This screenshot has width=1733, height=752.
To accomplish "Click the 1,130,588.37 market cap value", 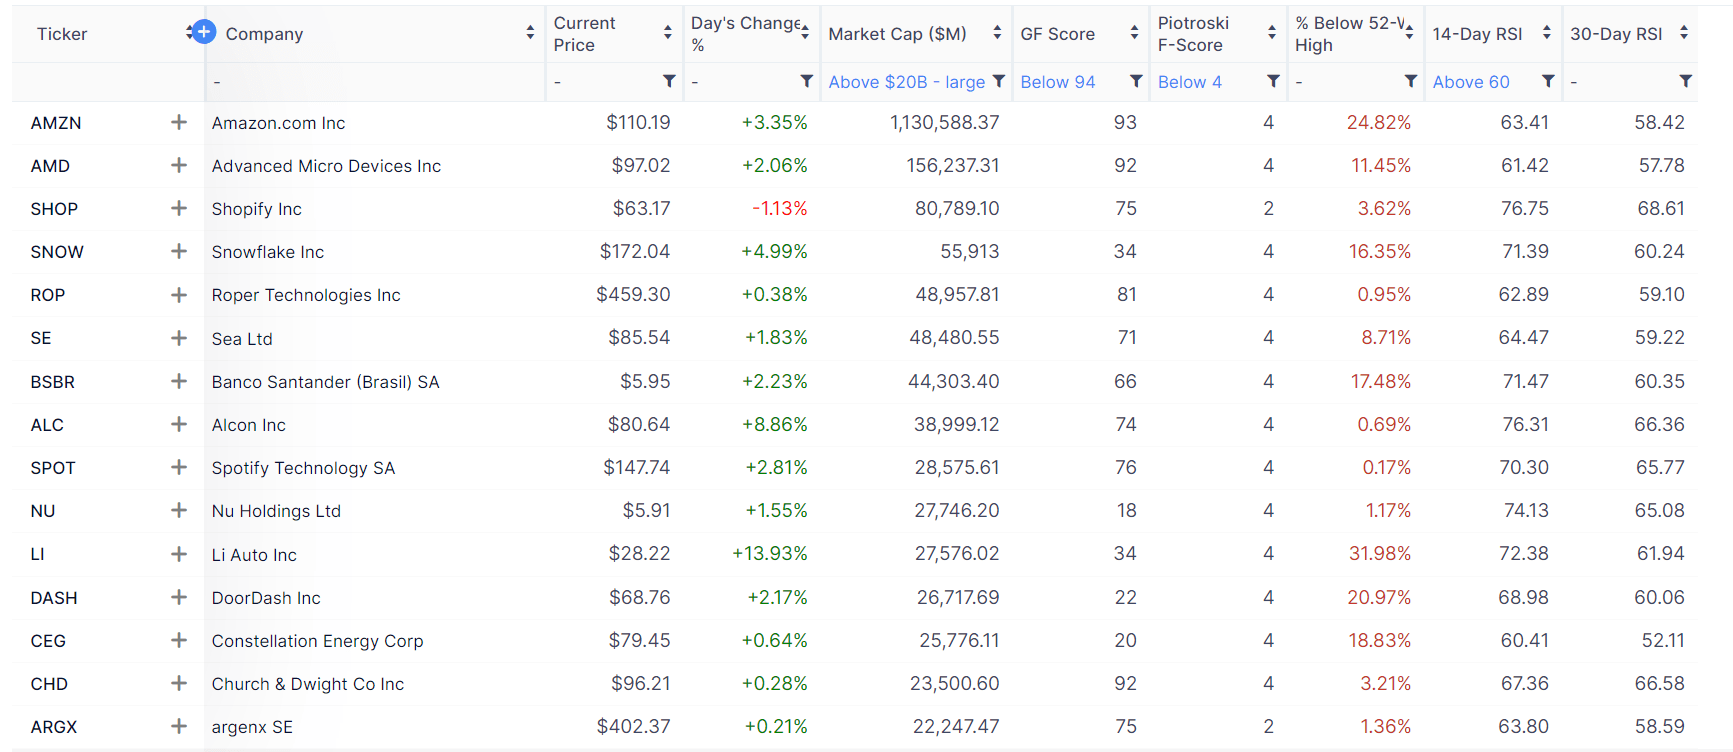I will (944, 122).
